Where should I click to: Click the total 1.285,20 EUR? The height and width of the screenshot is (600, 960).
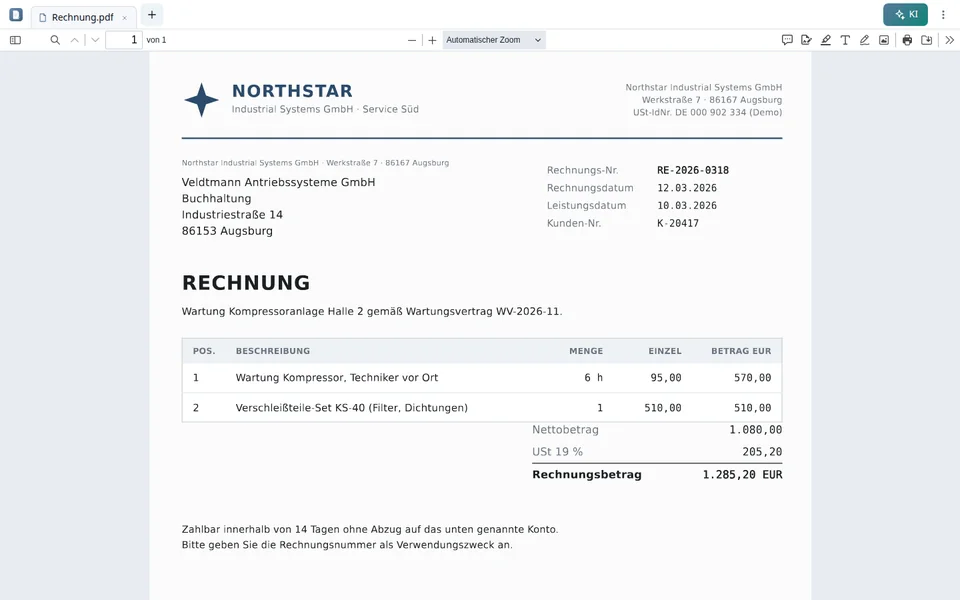tap(742, 474)
